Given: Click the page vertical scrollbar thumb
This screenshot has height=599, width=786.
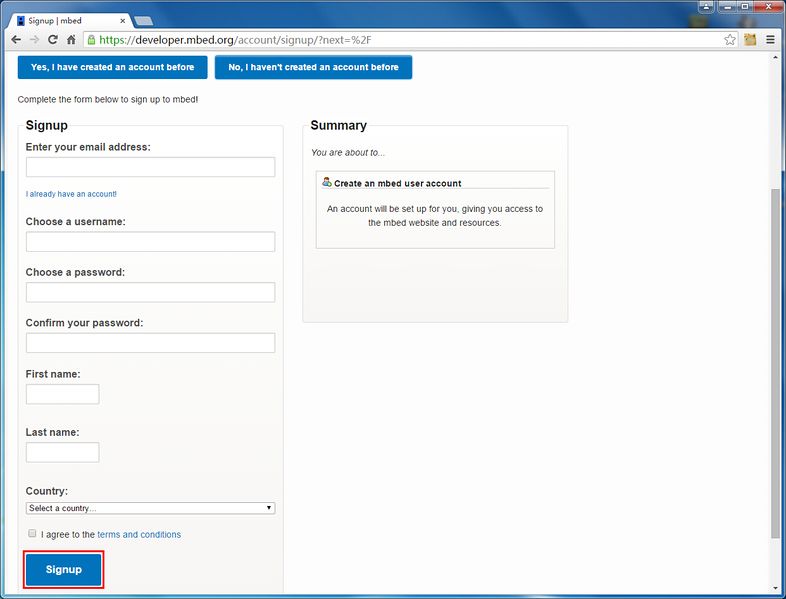Looking at the screenshot, I should (x=775, y=364).
